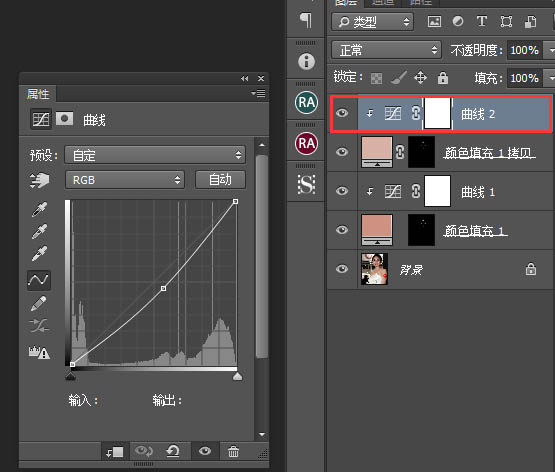
Task: Open the RGB channel dropdown
Action: pos(125,180)
